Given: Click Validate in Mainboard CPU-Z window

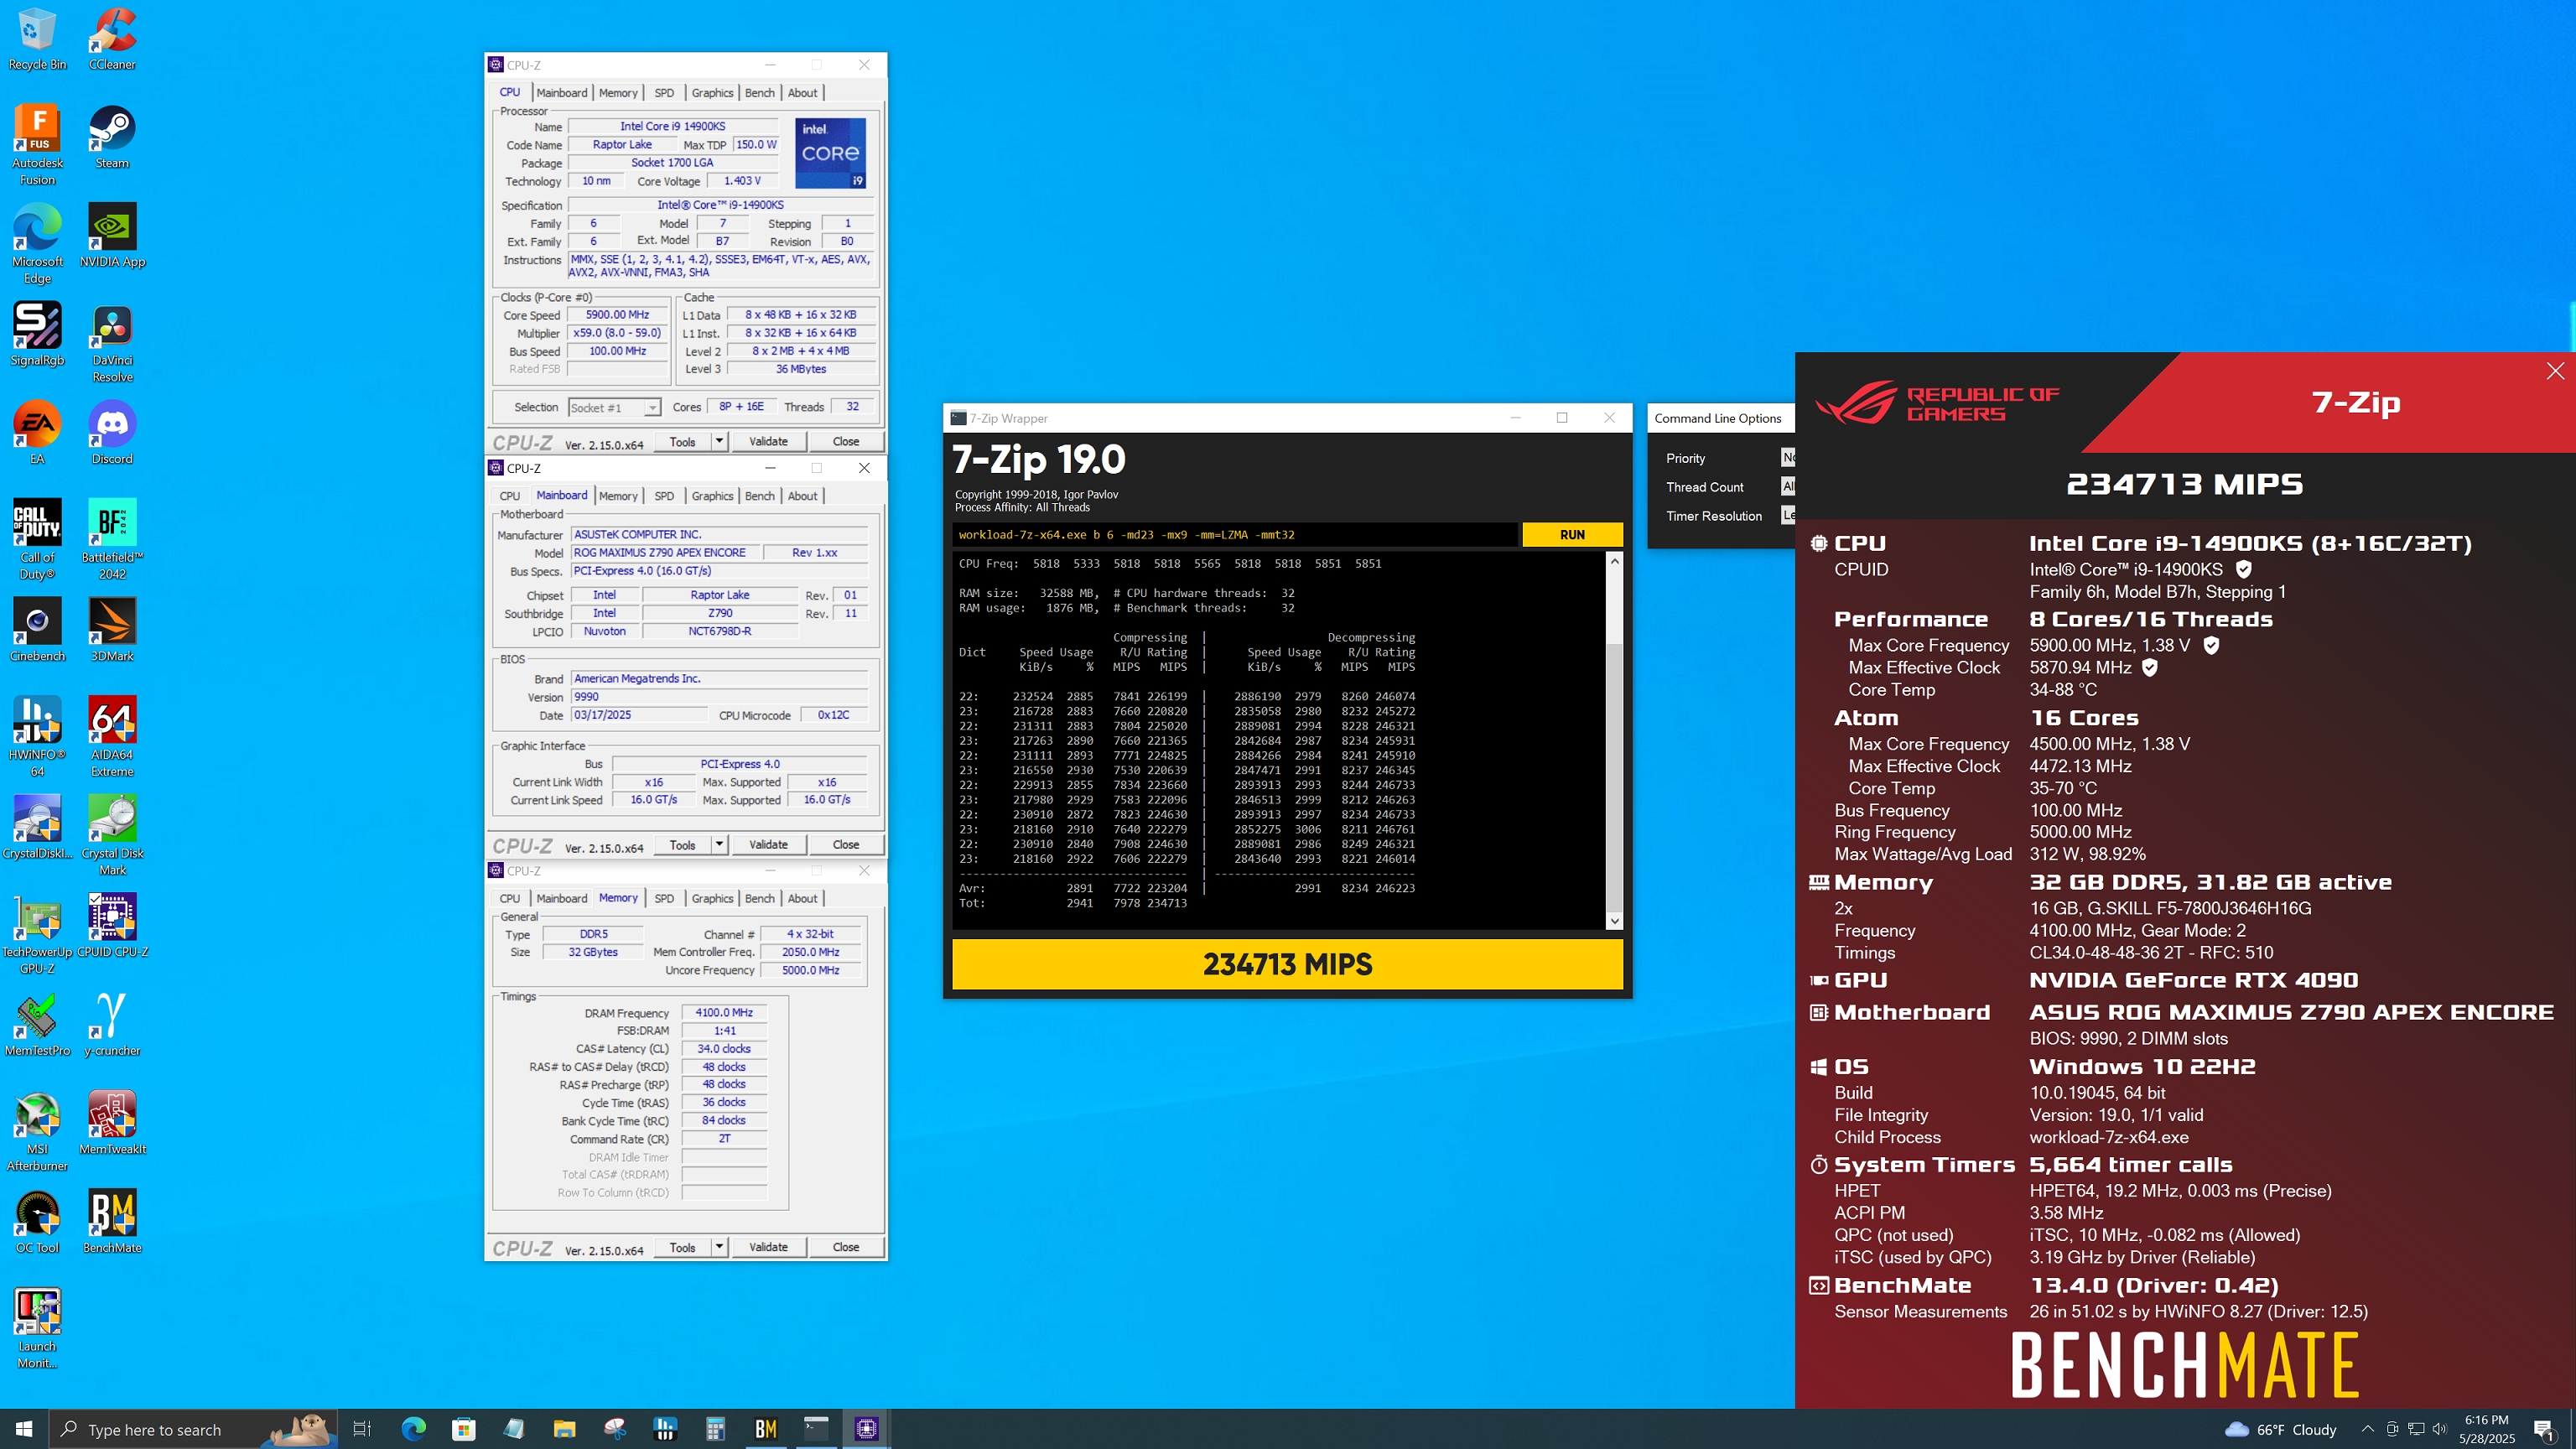Looking at the screenshot, I should 768,844.
